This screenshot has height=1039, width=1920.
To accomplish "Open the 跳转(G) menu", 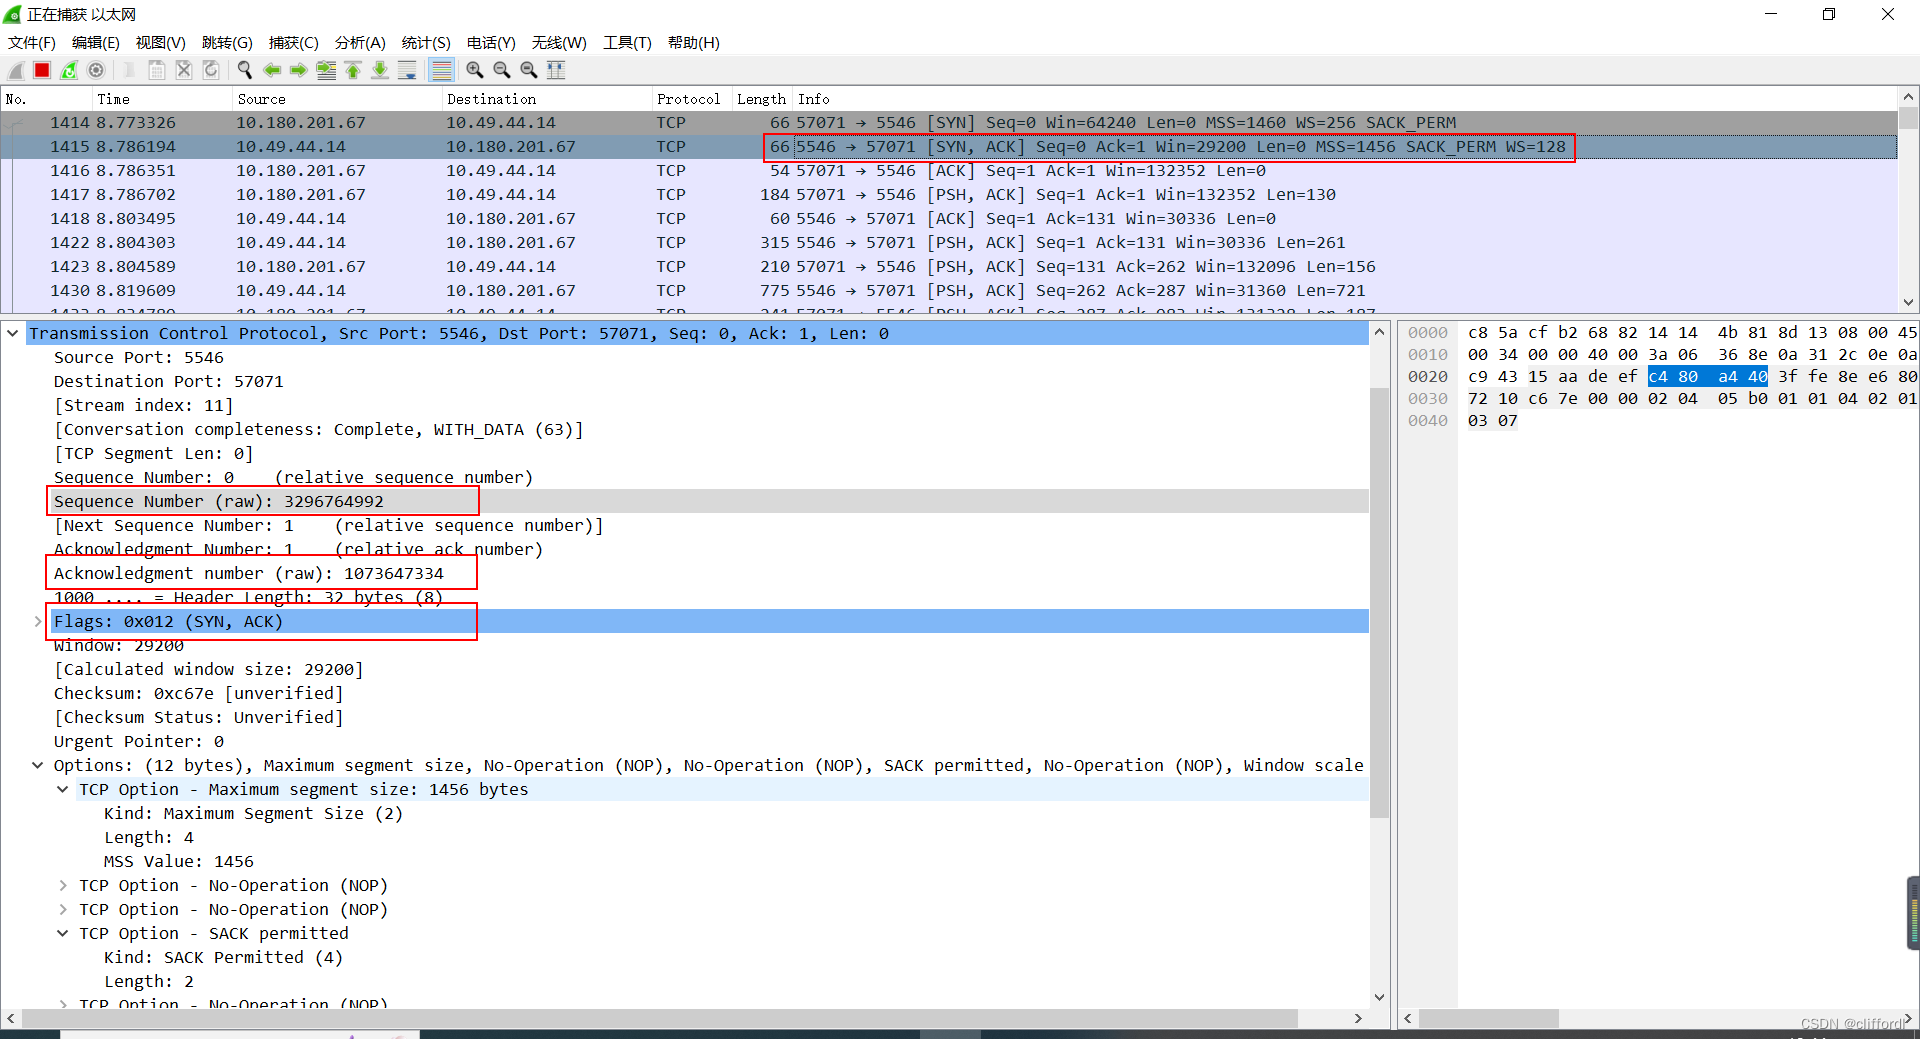I will click(227, 43).
